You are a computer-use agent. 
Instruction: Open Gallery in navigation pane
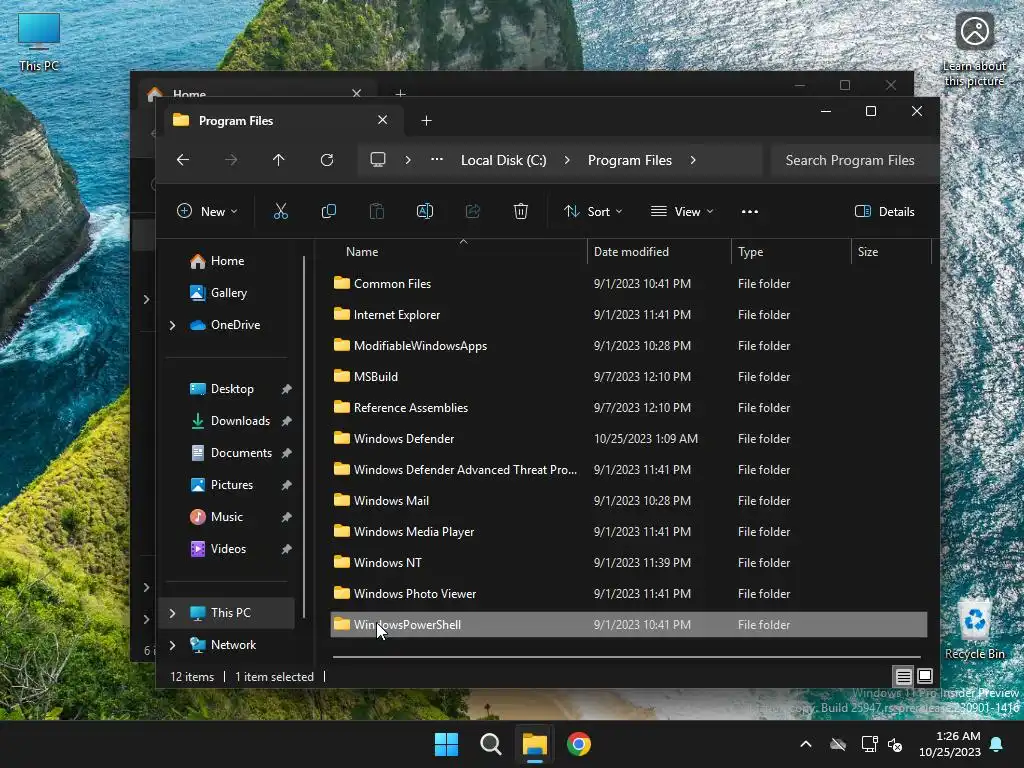(228, 293)
